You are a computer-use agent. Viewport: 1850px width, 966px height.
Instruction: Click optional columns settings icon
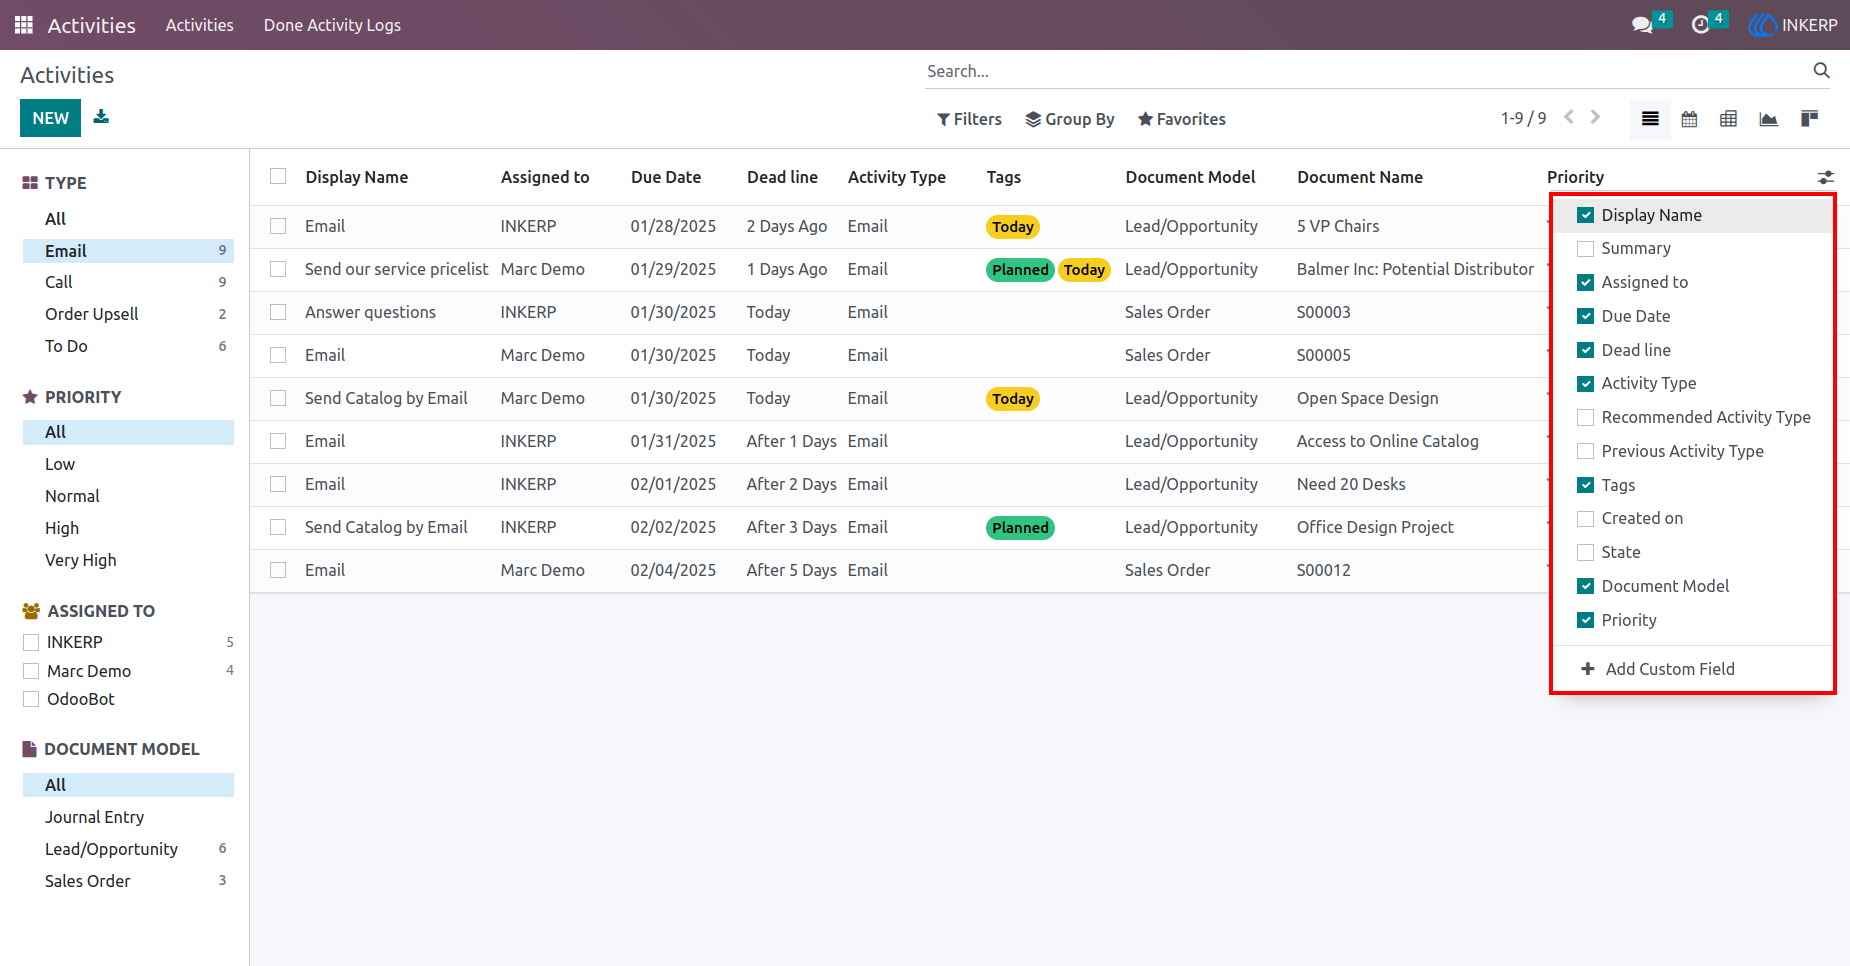1826,177
